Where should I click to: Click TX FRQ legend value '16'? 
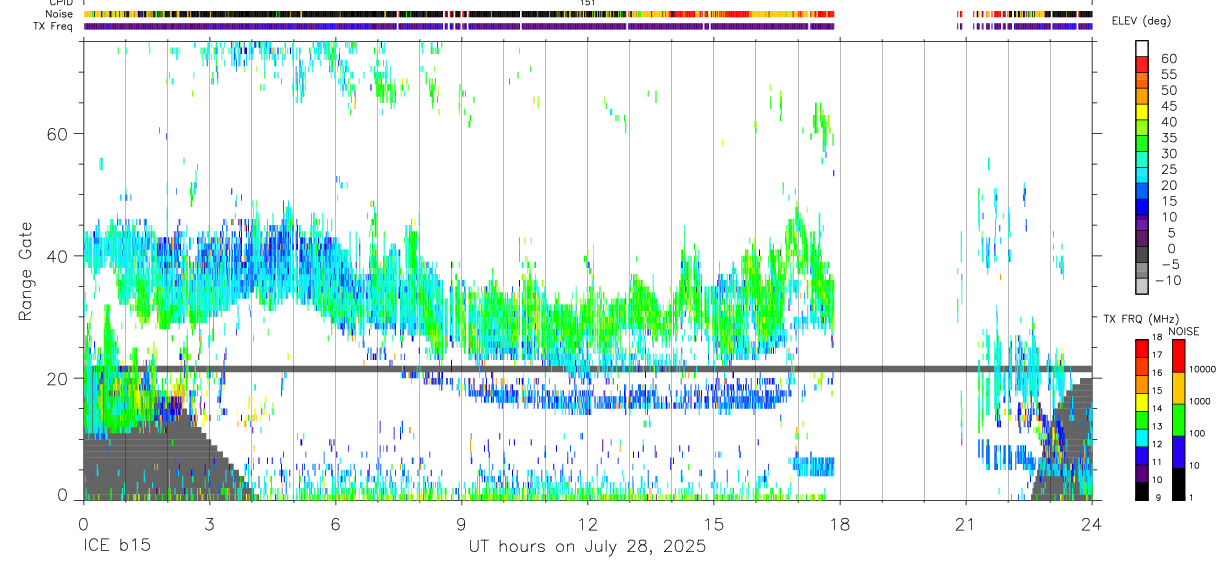pos(1157,373)
